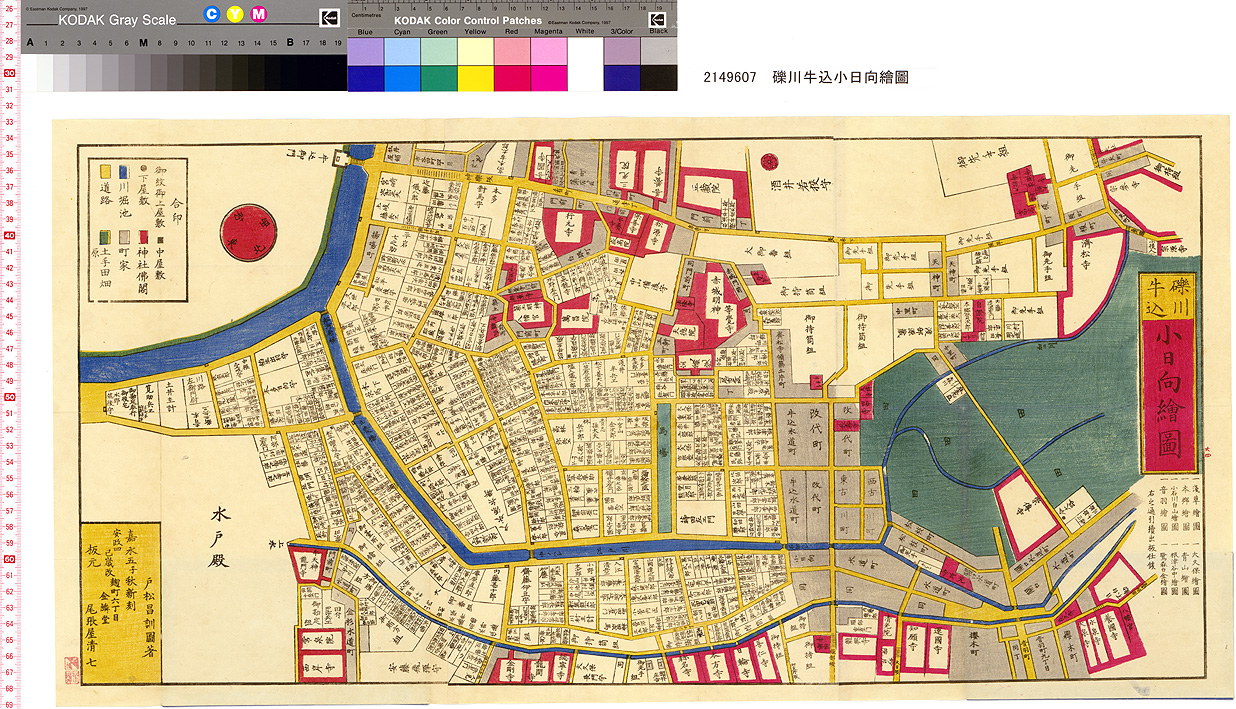This screenshot has width=1236, height=709.
Task: Select the full-strength Green color patch
Action: [438, 78]
